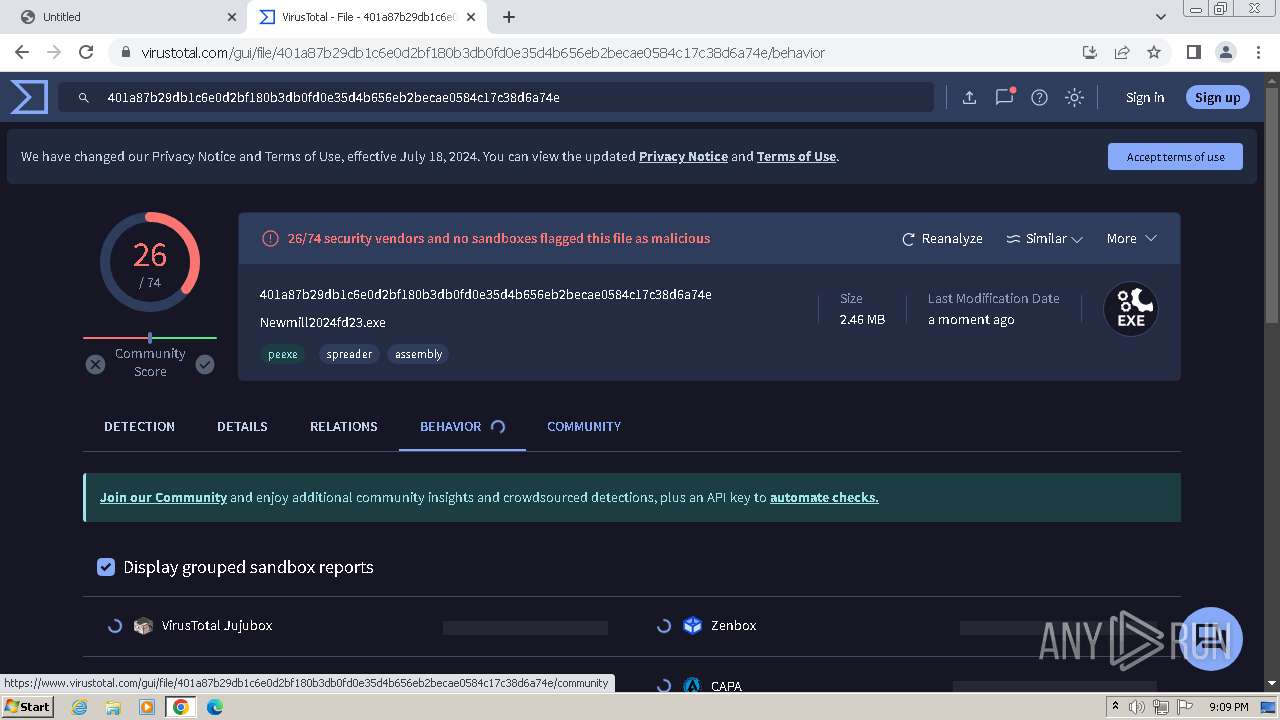Click the search magnifier icon
This screenshot has height=720, width=1280.
(84, 97)
